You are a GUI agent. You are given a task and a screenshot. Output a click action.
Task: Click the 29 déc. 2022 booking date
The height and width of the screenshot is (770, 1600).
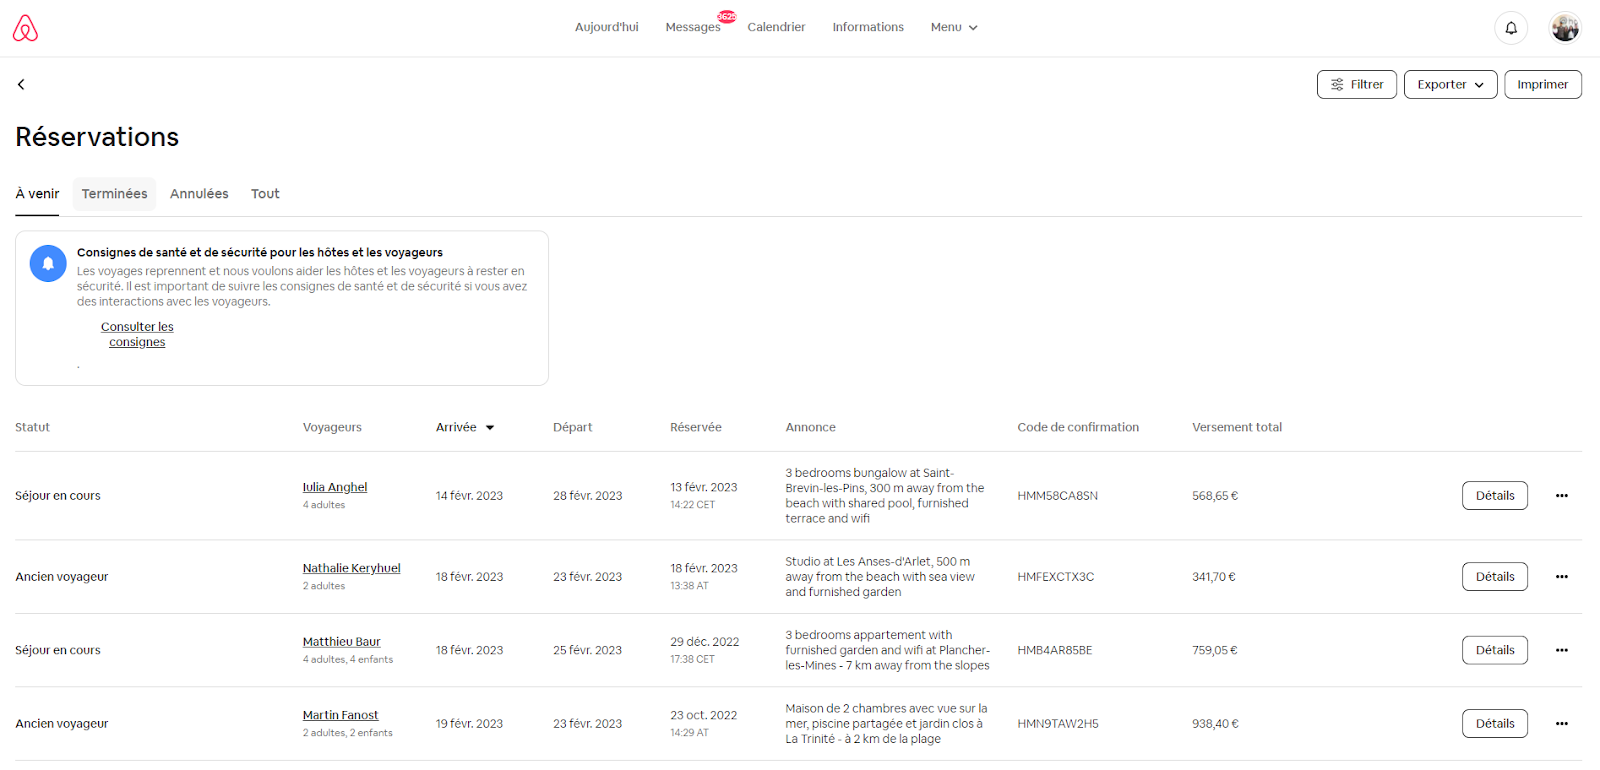click(x=704, y=642)
